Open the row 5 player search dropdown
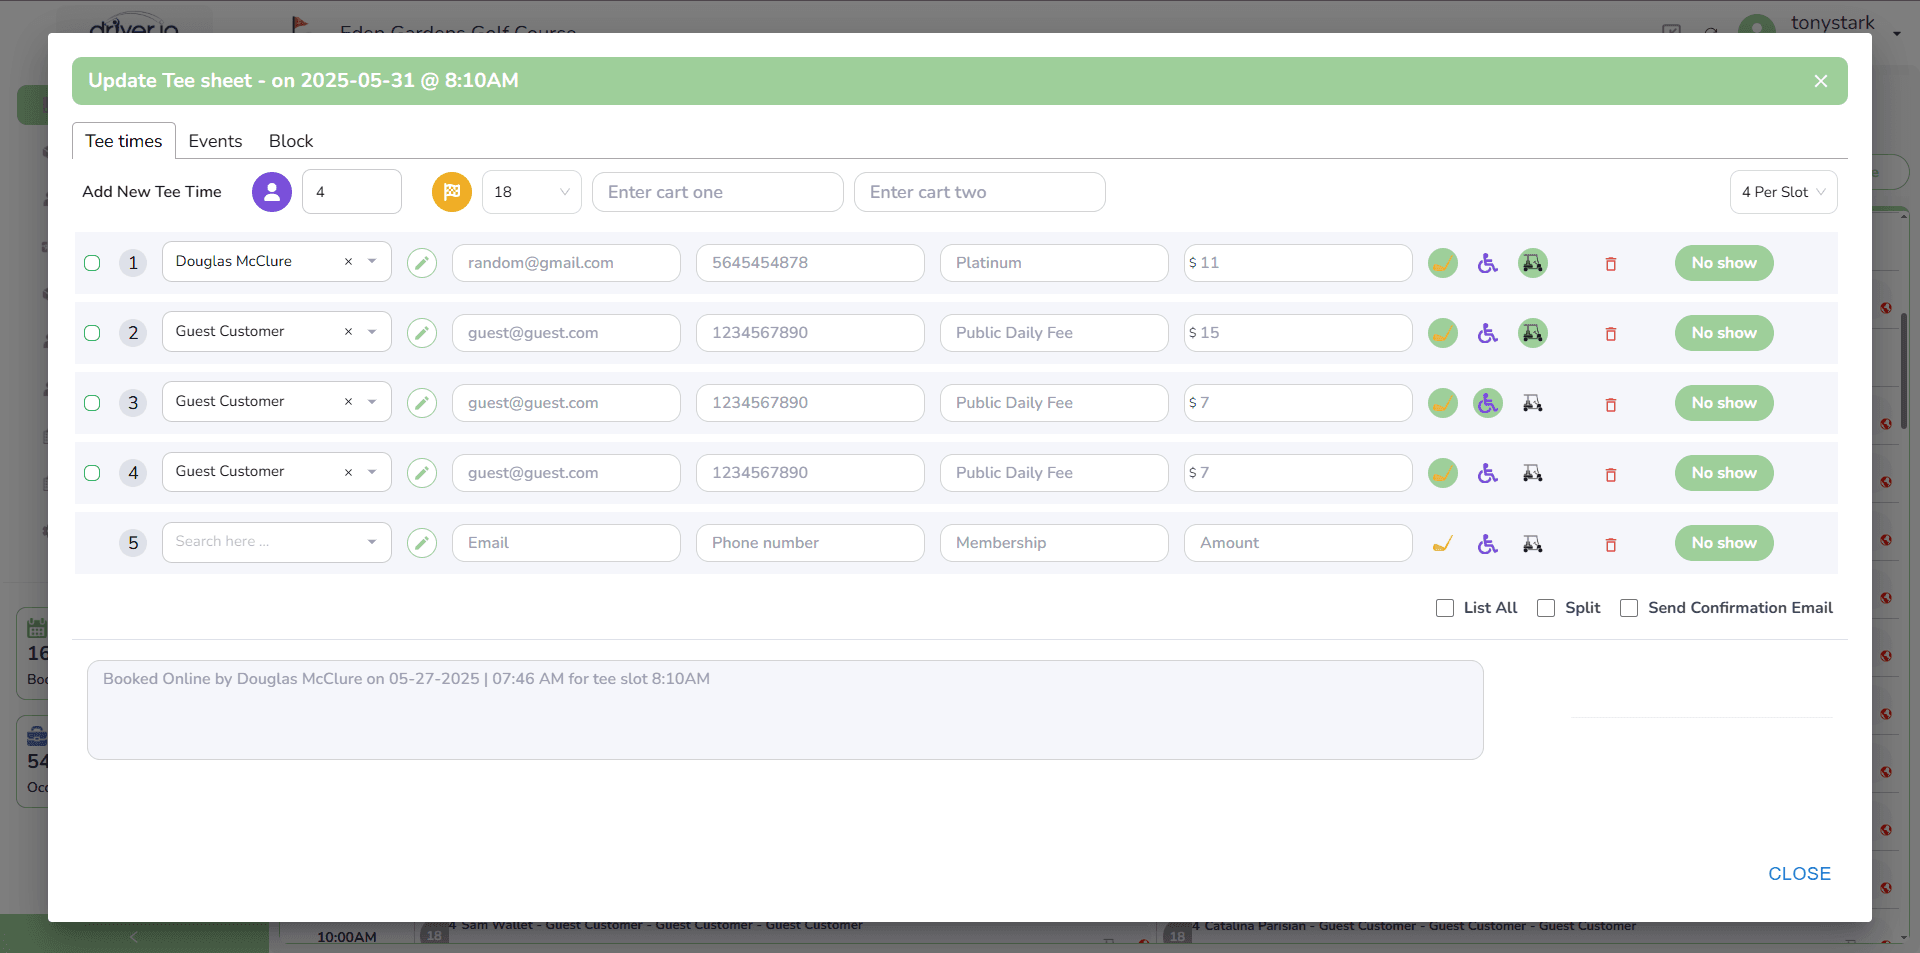The height and width of the screenshot is (953, 1920). (276, 542)
